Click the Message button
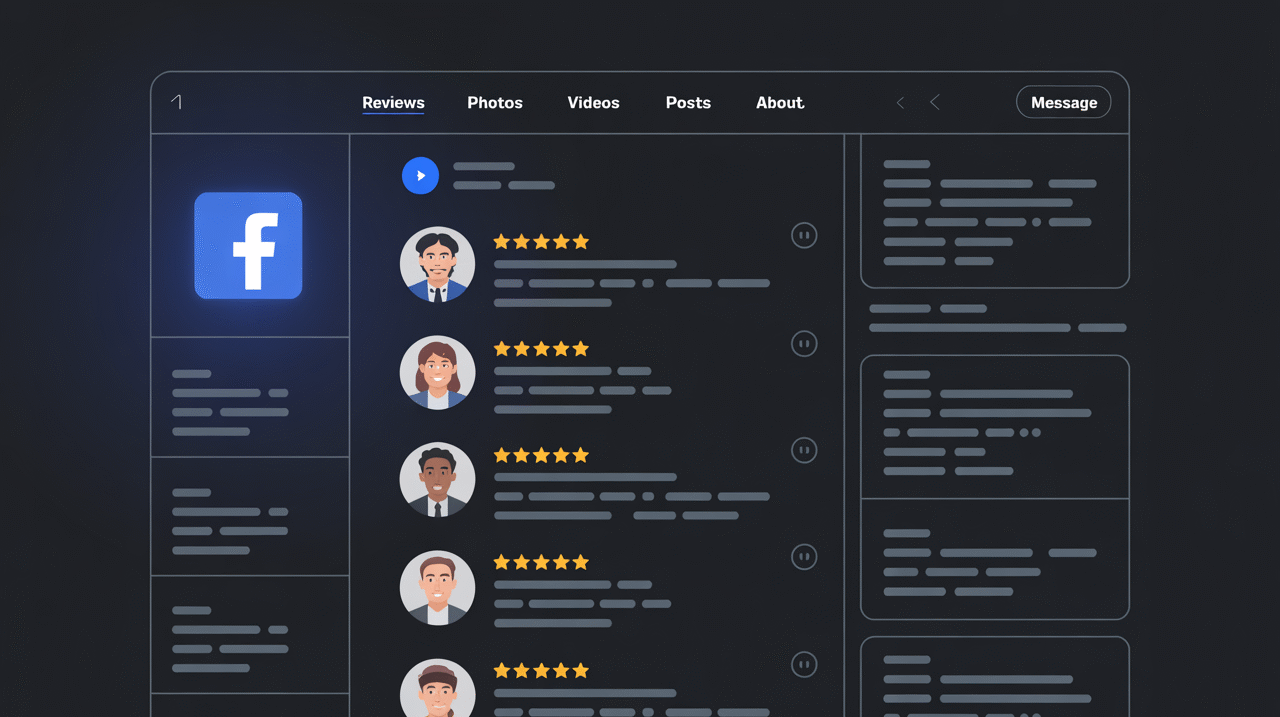 [1063, 102]
